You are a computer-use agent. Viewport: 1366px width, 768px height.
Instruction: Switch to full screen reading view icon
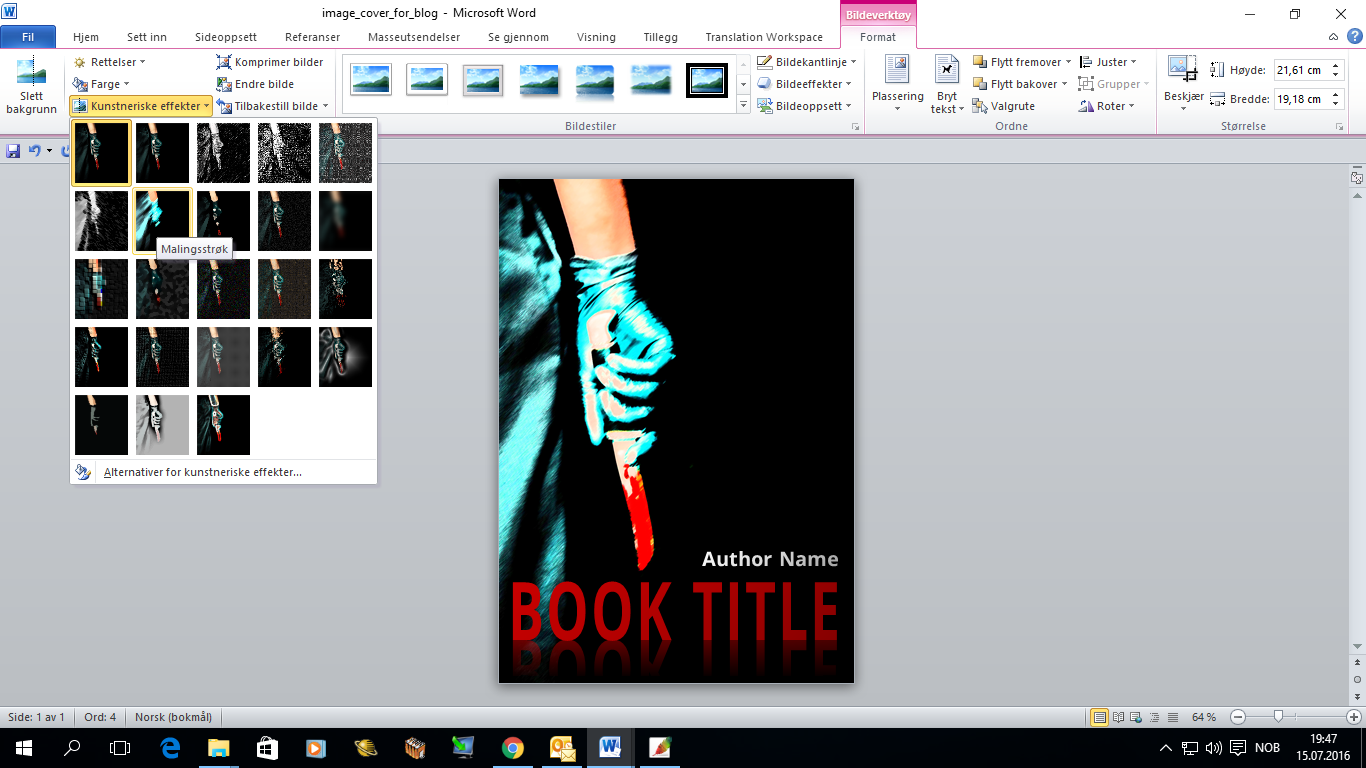coord(1118,717)
